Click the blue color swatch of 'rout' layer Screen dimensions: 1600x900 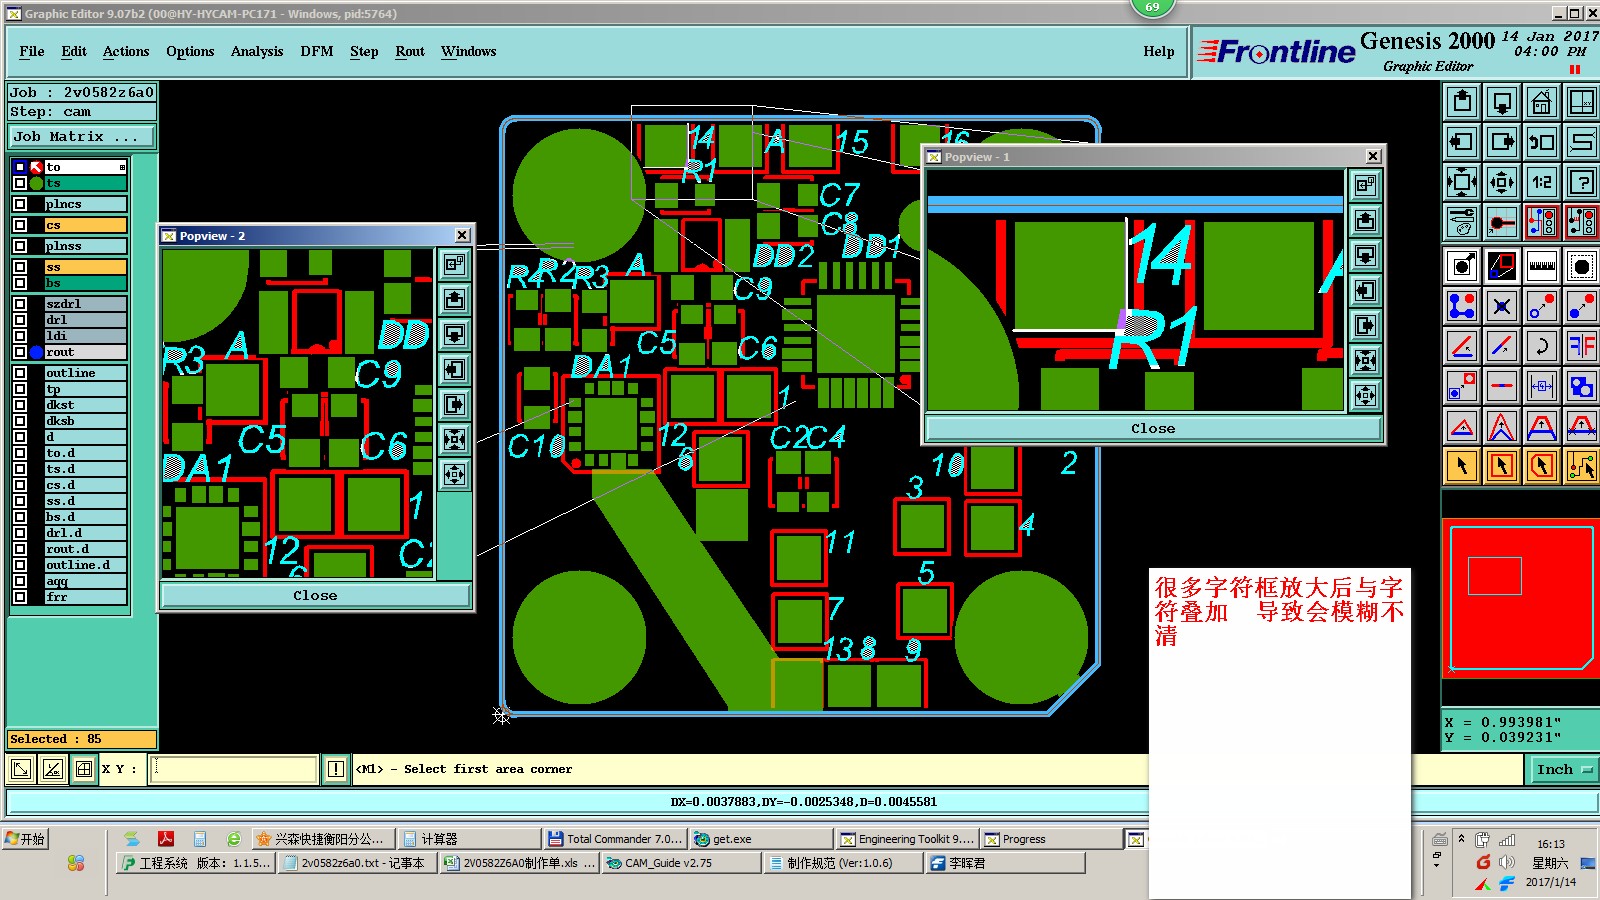[x=37, y=352]
